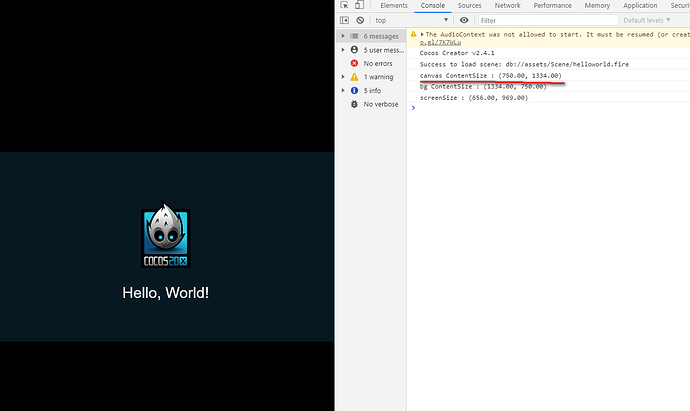Open the Default levels dropdown

[646, 20]
